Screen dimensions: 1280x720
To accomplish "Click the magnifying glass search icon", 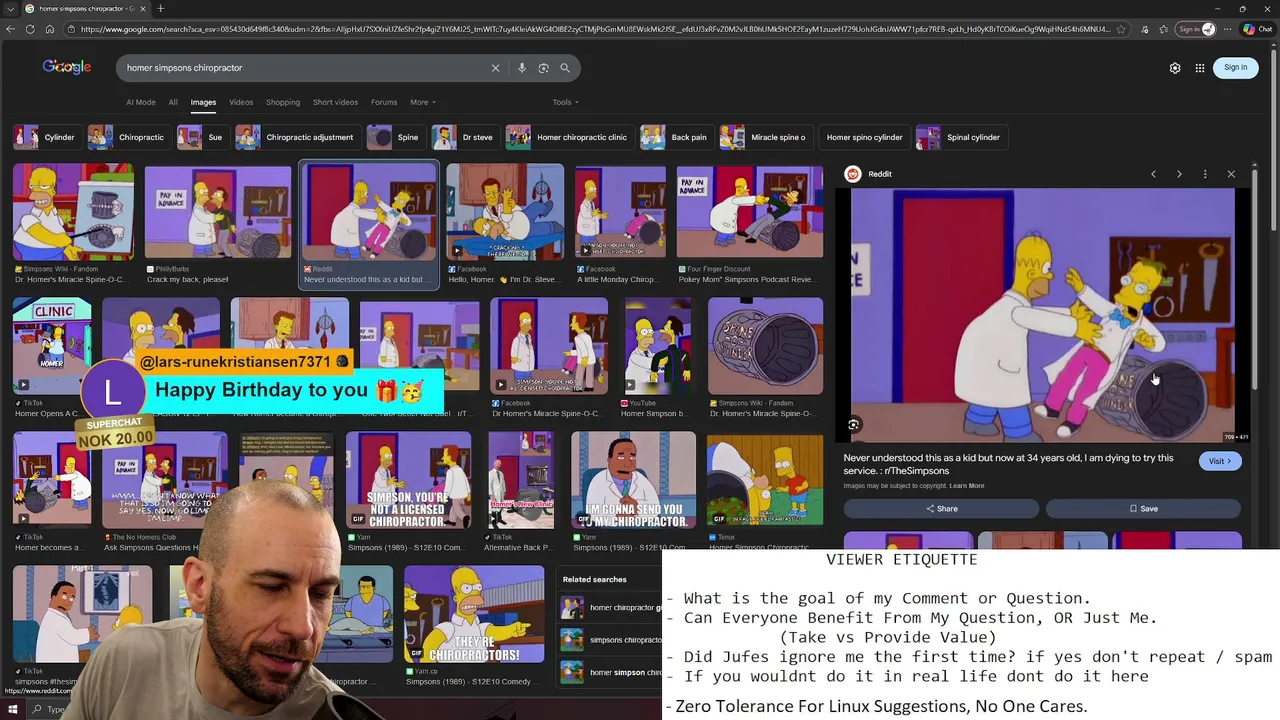I will (x=565, y=68).
